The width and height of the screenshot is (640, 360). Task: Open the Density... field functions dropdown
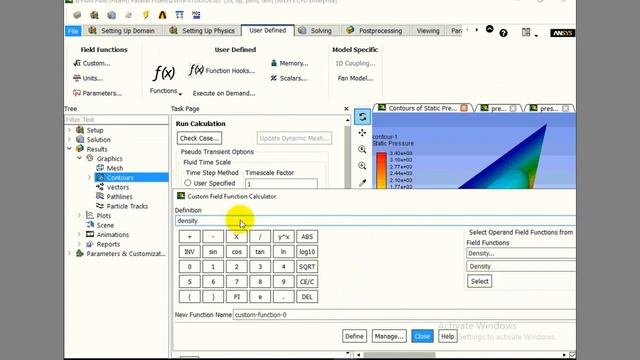521,253
